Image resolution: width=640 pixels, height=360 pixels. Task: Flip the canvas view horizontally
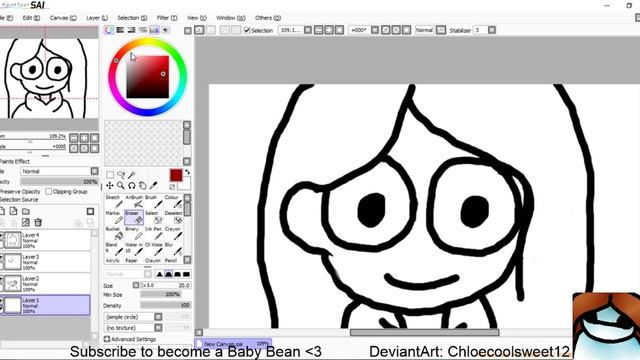coord(441,30)
